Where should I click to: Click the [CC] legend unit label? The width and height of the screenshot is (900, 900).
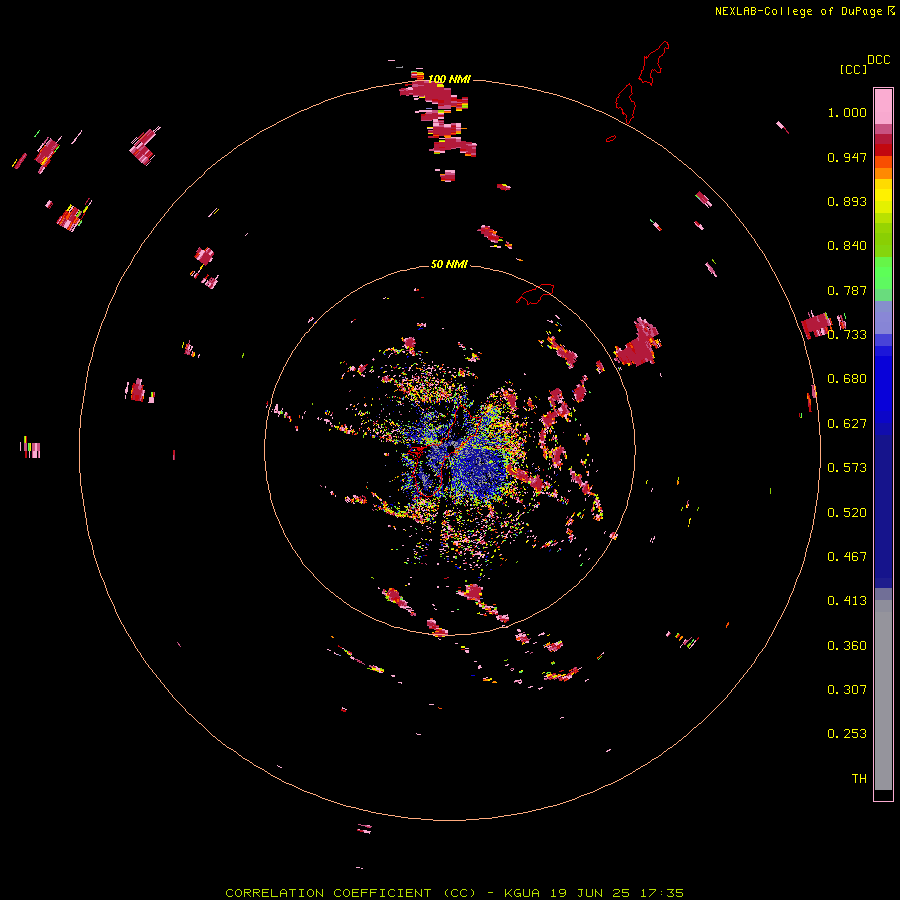853,69
